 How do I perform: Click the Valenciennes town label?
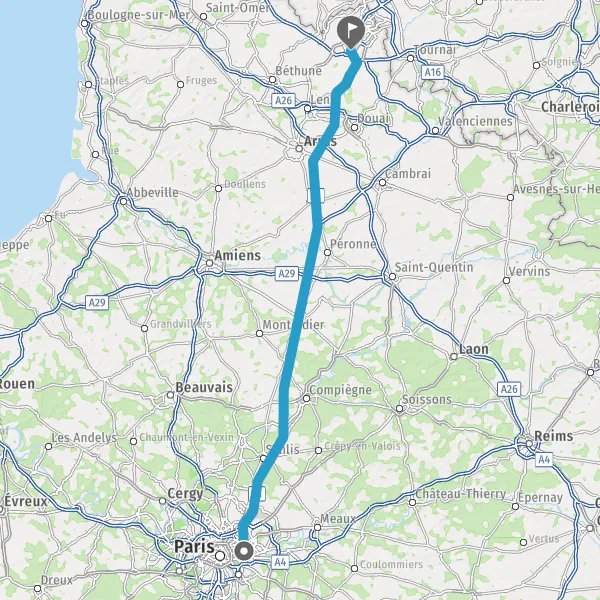475,121
